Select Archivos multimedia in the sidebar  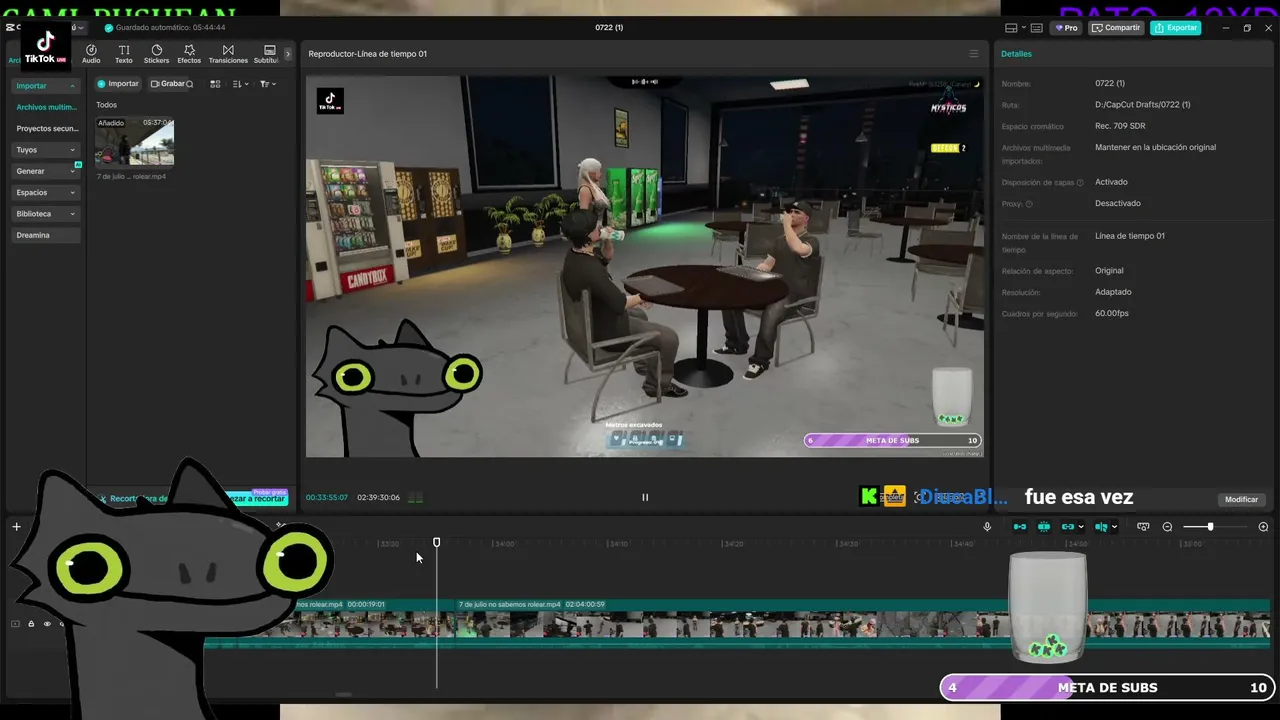[46, 107]
